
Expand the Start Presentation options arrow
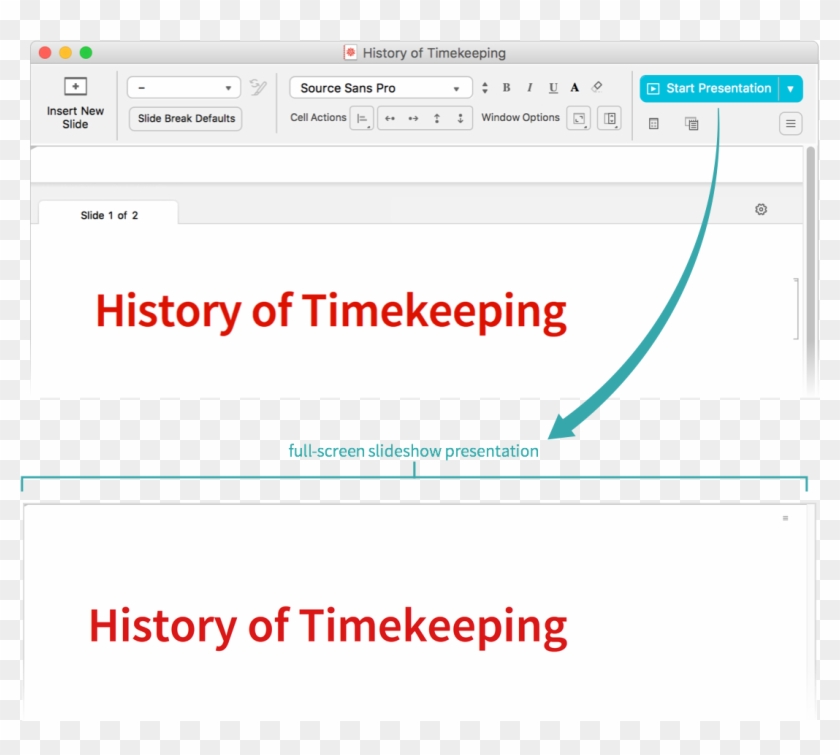(790, 88)
